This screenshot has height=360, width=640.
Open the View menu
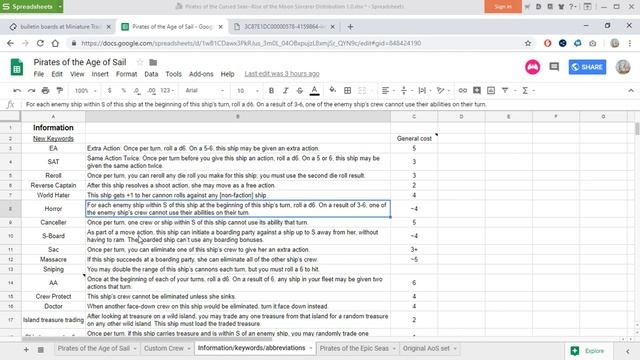click(77, 74)
